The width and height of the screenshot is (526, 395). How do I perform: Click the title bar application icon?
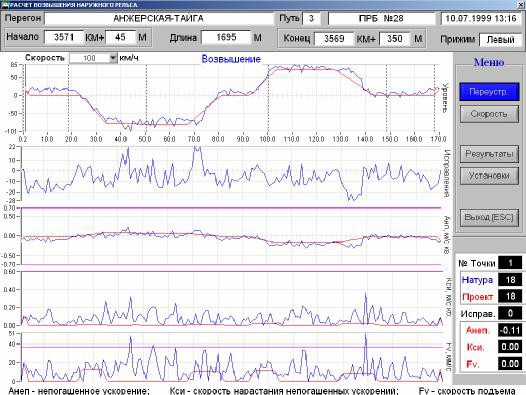(x=5, y=5)
